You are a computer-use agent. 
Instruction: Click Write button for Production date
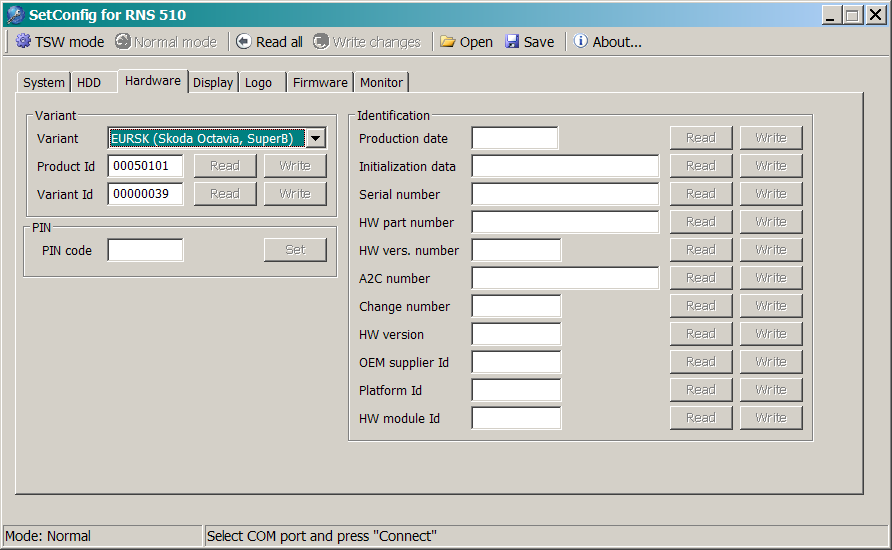771,138
